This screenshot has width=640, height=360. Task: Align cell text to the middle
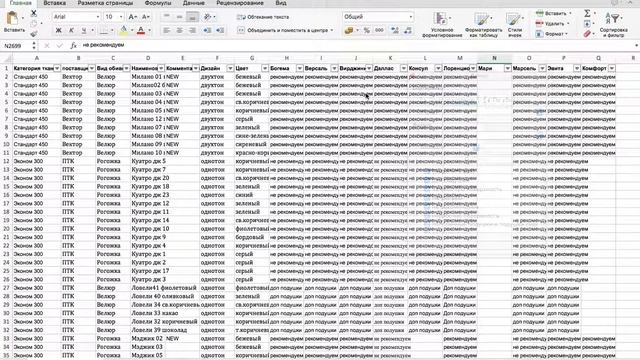(x=179, y=17)
